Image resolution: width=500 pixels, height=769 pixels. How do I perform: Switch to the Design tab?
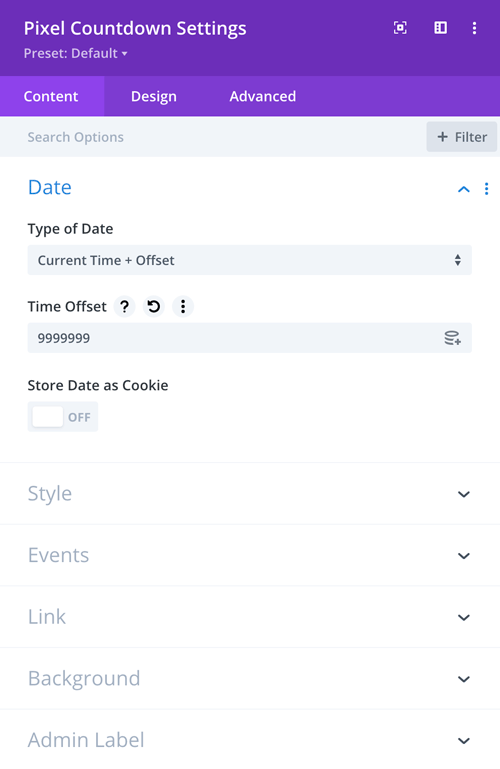[153, 96]
